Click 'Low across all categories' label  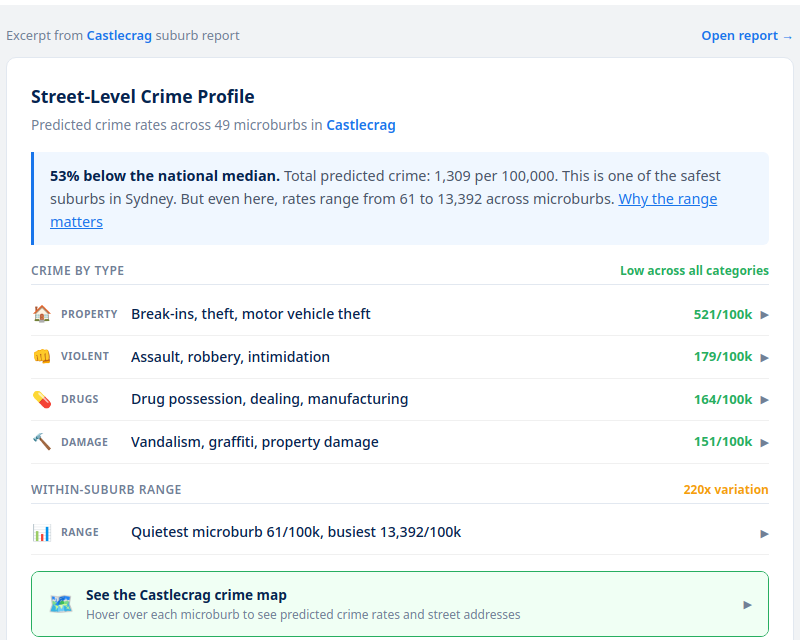click(694, 271)
